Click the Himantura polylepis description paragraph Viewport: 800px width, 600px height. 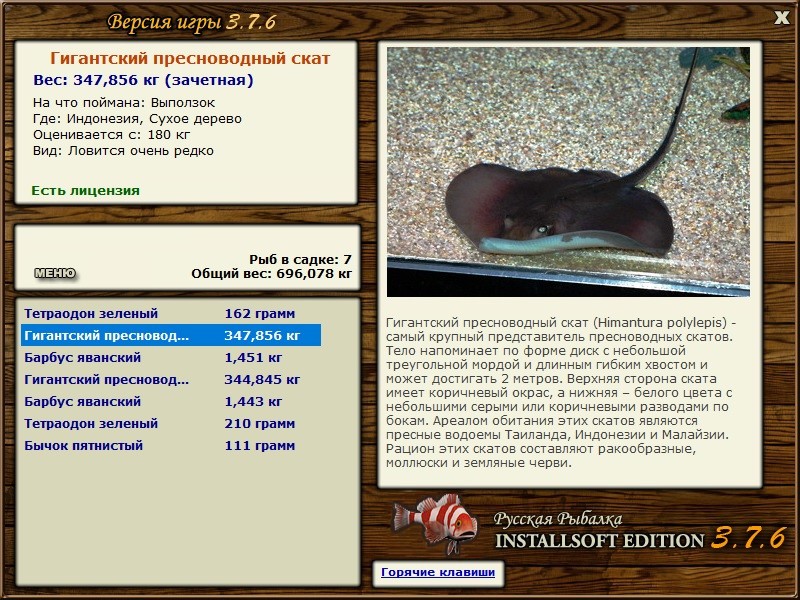561,393
